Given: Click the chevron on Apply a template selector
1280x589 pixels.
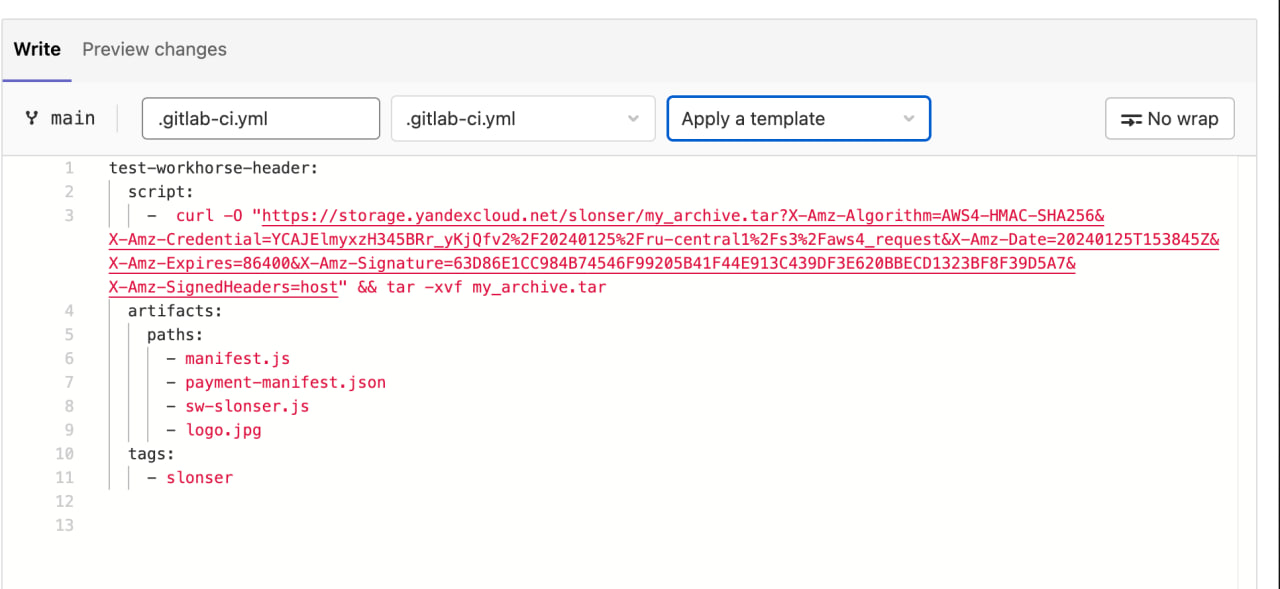Looking at the screenshot, I should 910,118.
